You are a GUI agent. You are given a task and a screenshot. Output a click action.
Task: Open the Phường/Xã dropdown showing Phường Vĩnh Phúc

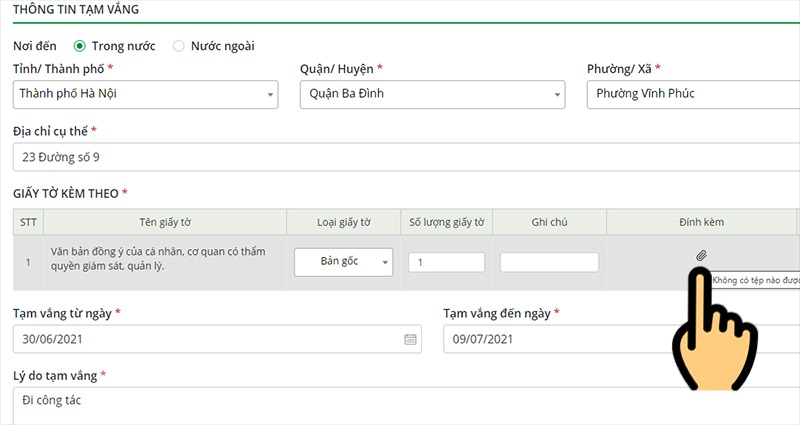(x=693, y=94)
